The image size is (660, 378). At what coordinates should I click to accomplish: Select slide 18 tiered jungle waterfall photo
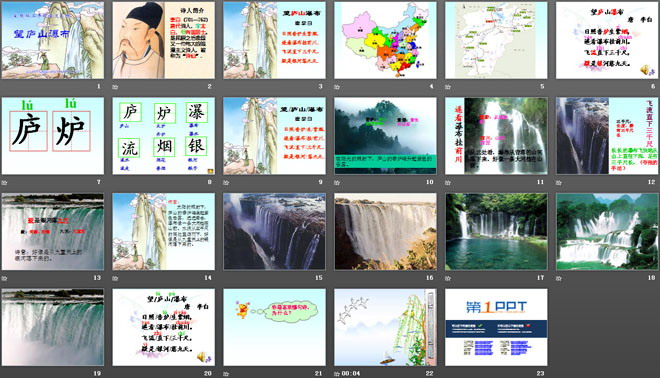coord(607,232)
